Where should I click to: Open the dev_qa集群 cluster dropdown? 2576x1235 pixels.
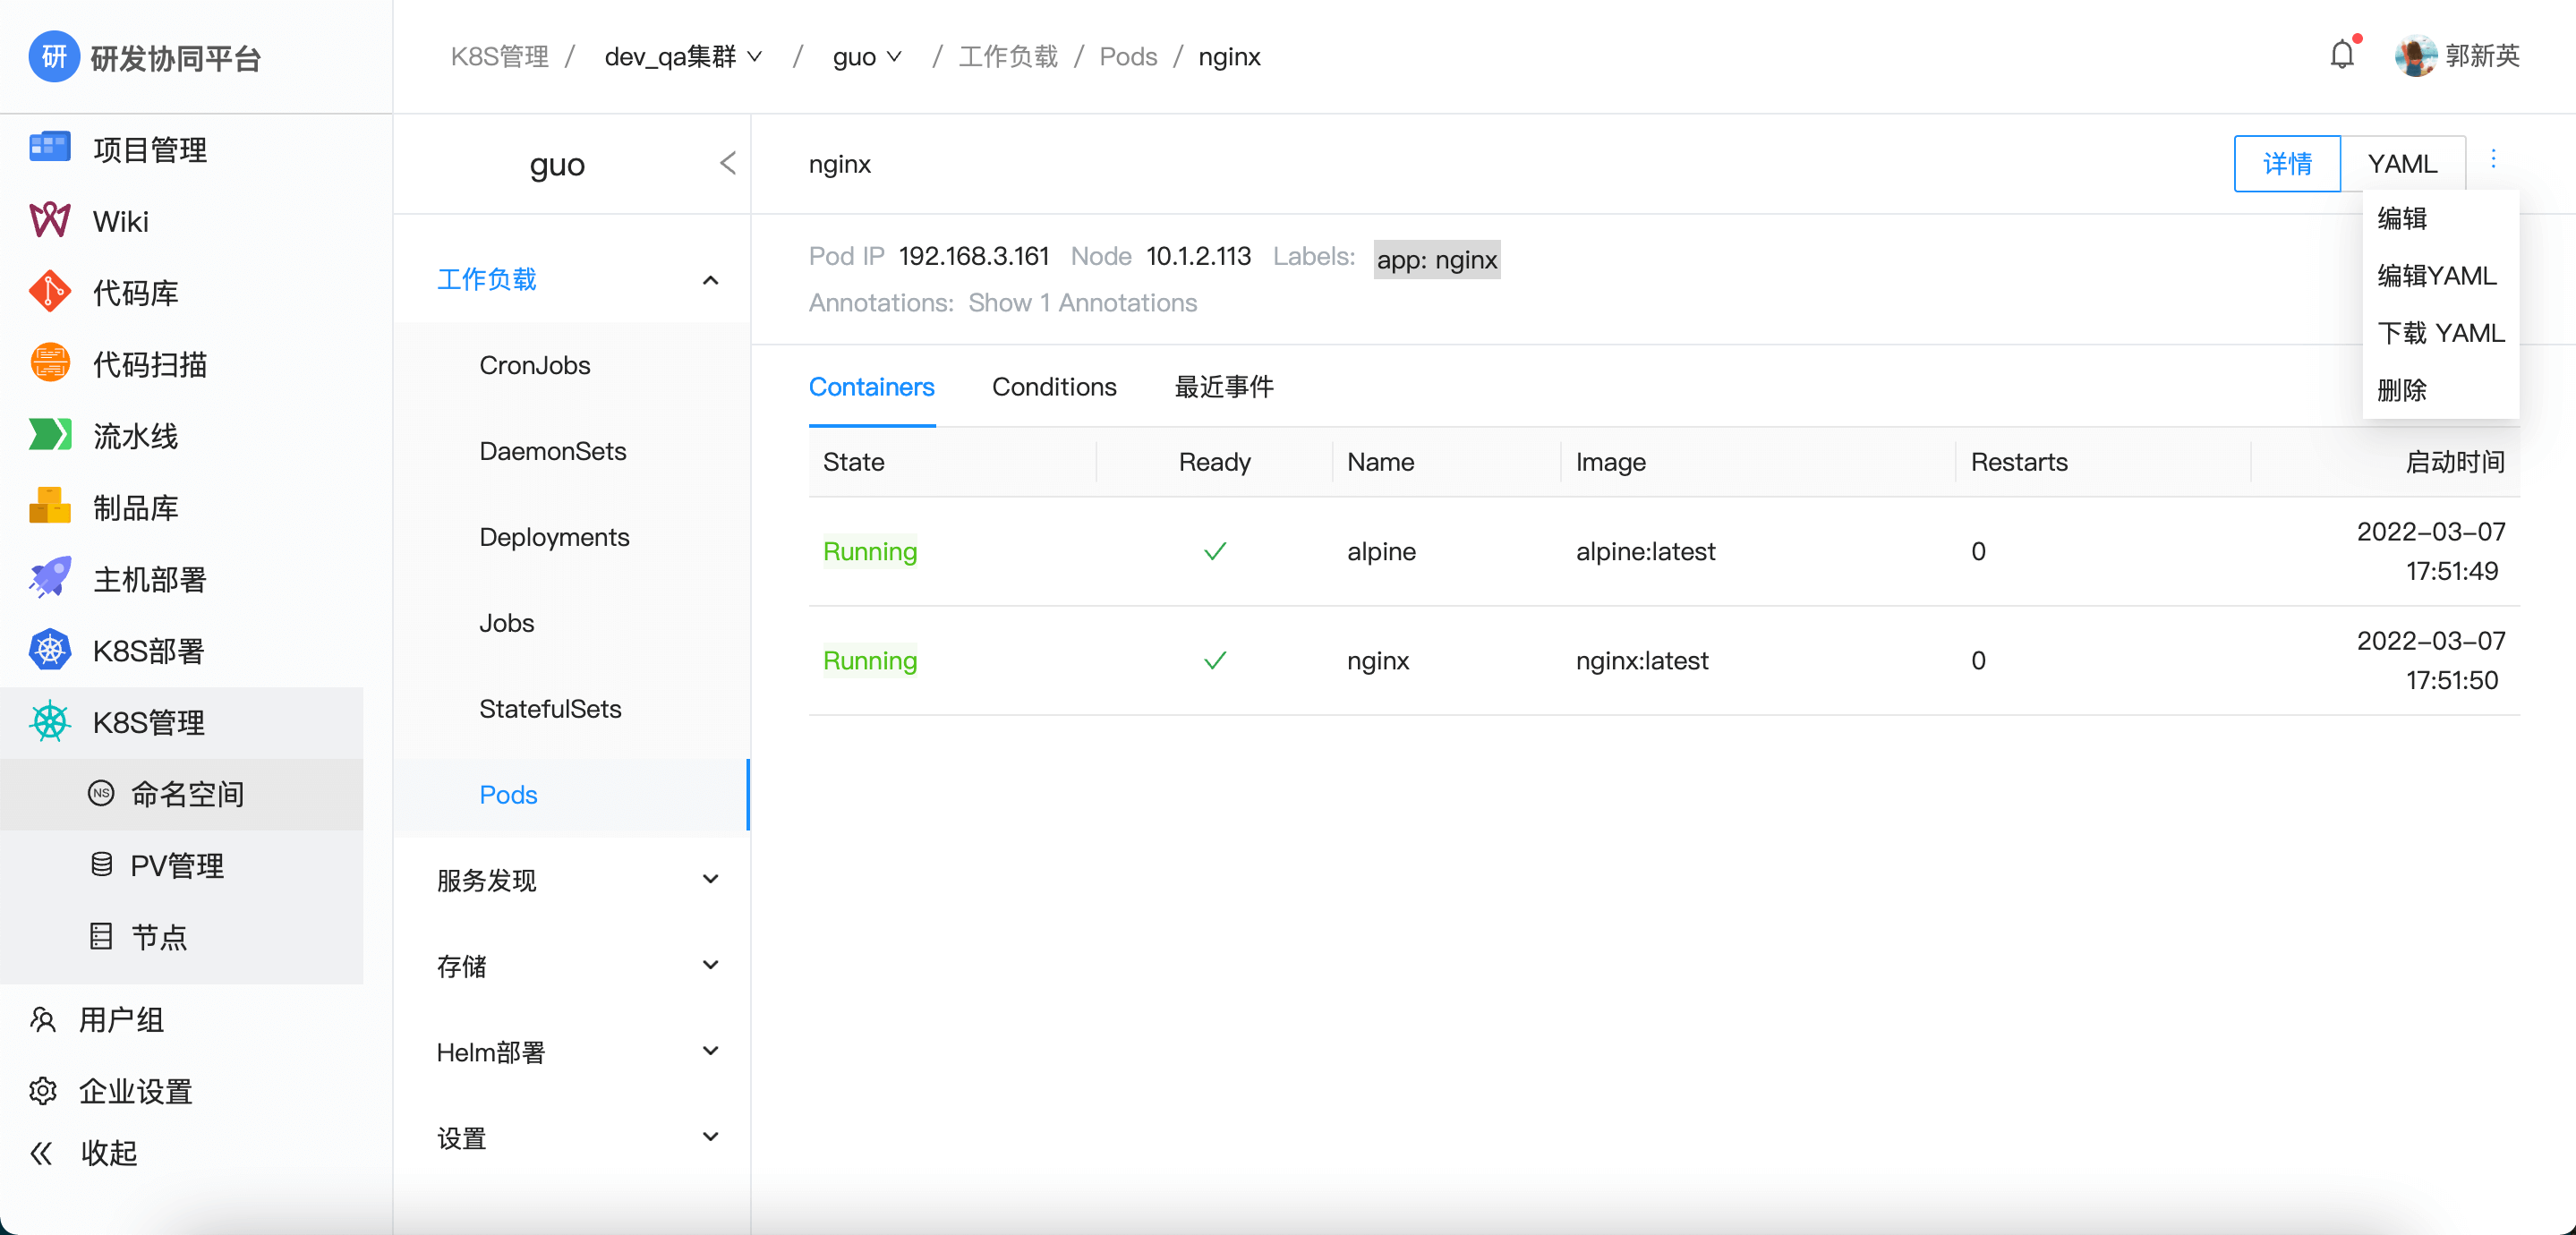[x=683, y=57]
